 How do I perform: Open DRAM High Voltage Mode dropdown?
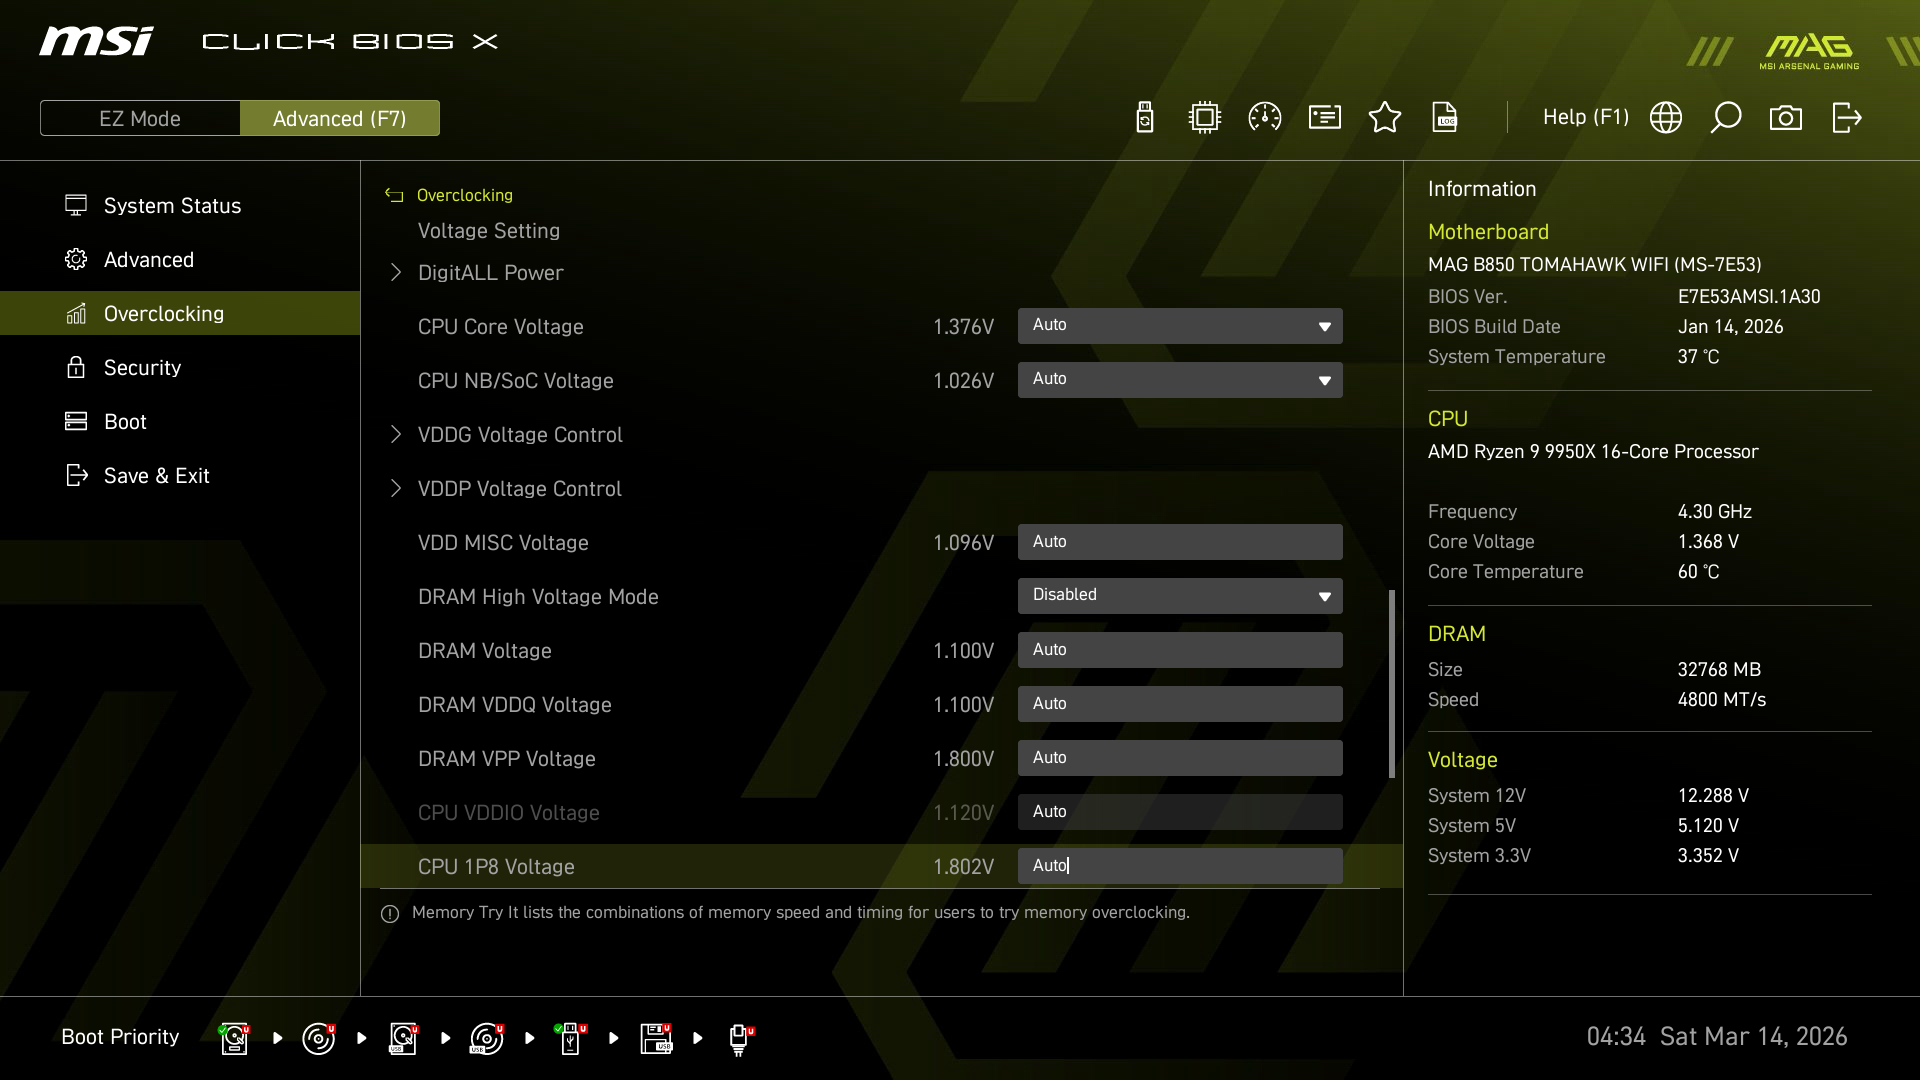(1180, 596)
